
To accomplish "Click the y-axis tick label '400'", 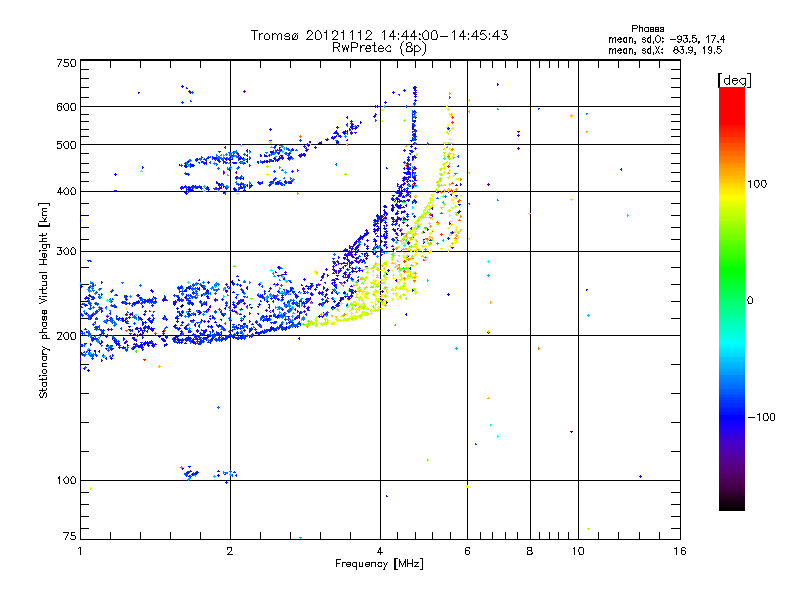I will 66,191.
